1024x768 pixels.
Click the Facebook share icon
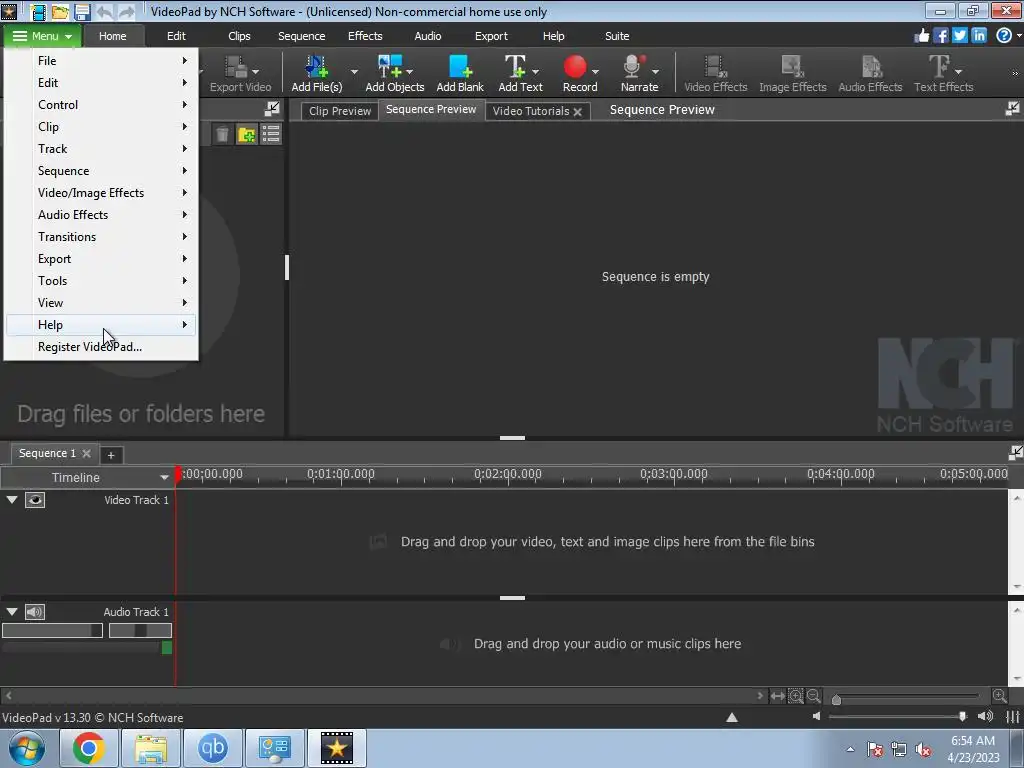pos(940,35)
